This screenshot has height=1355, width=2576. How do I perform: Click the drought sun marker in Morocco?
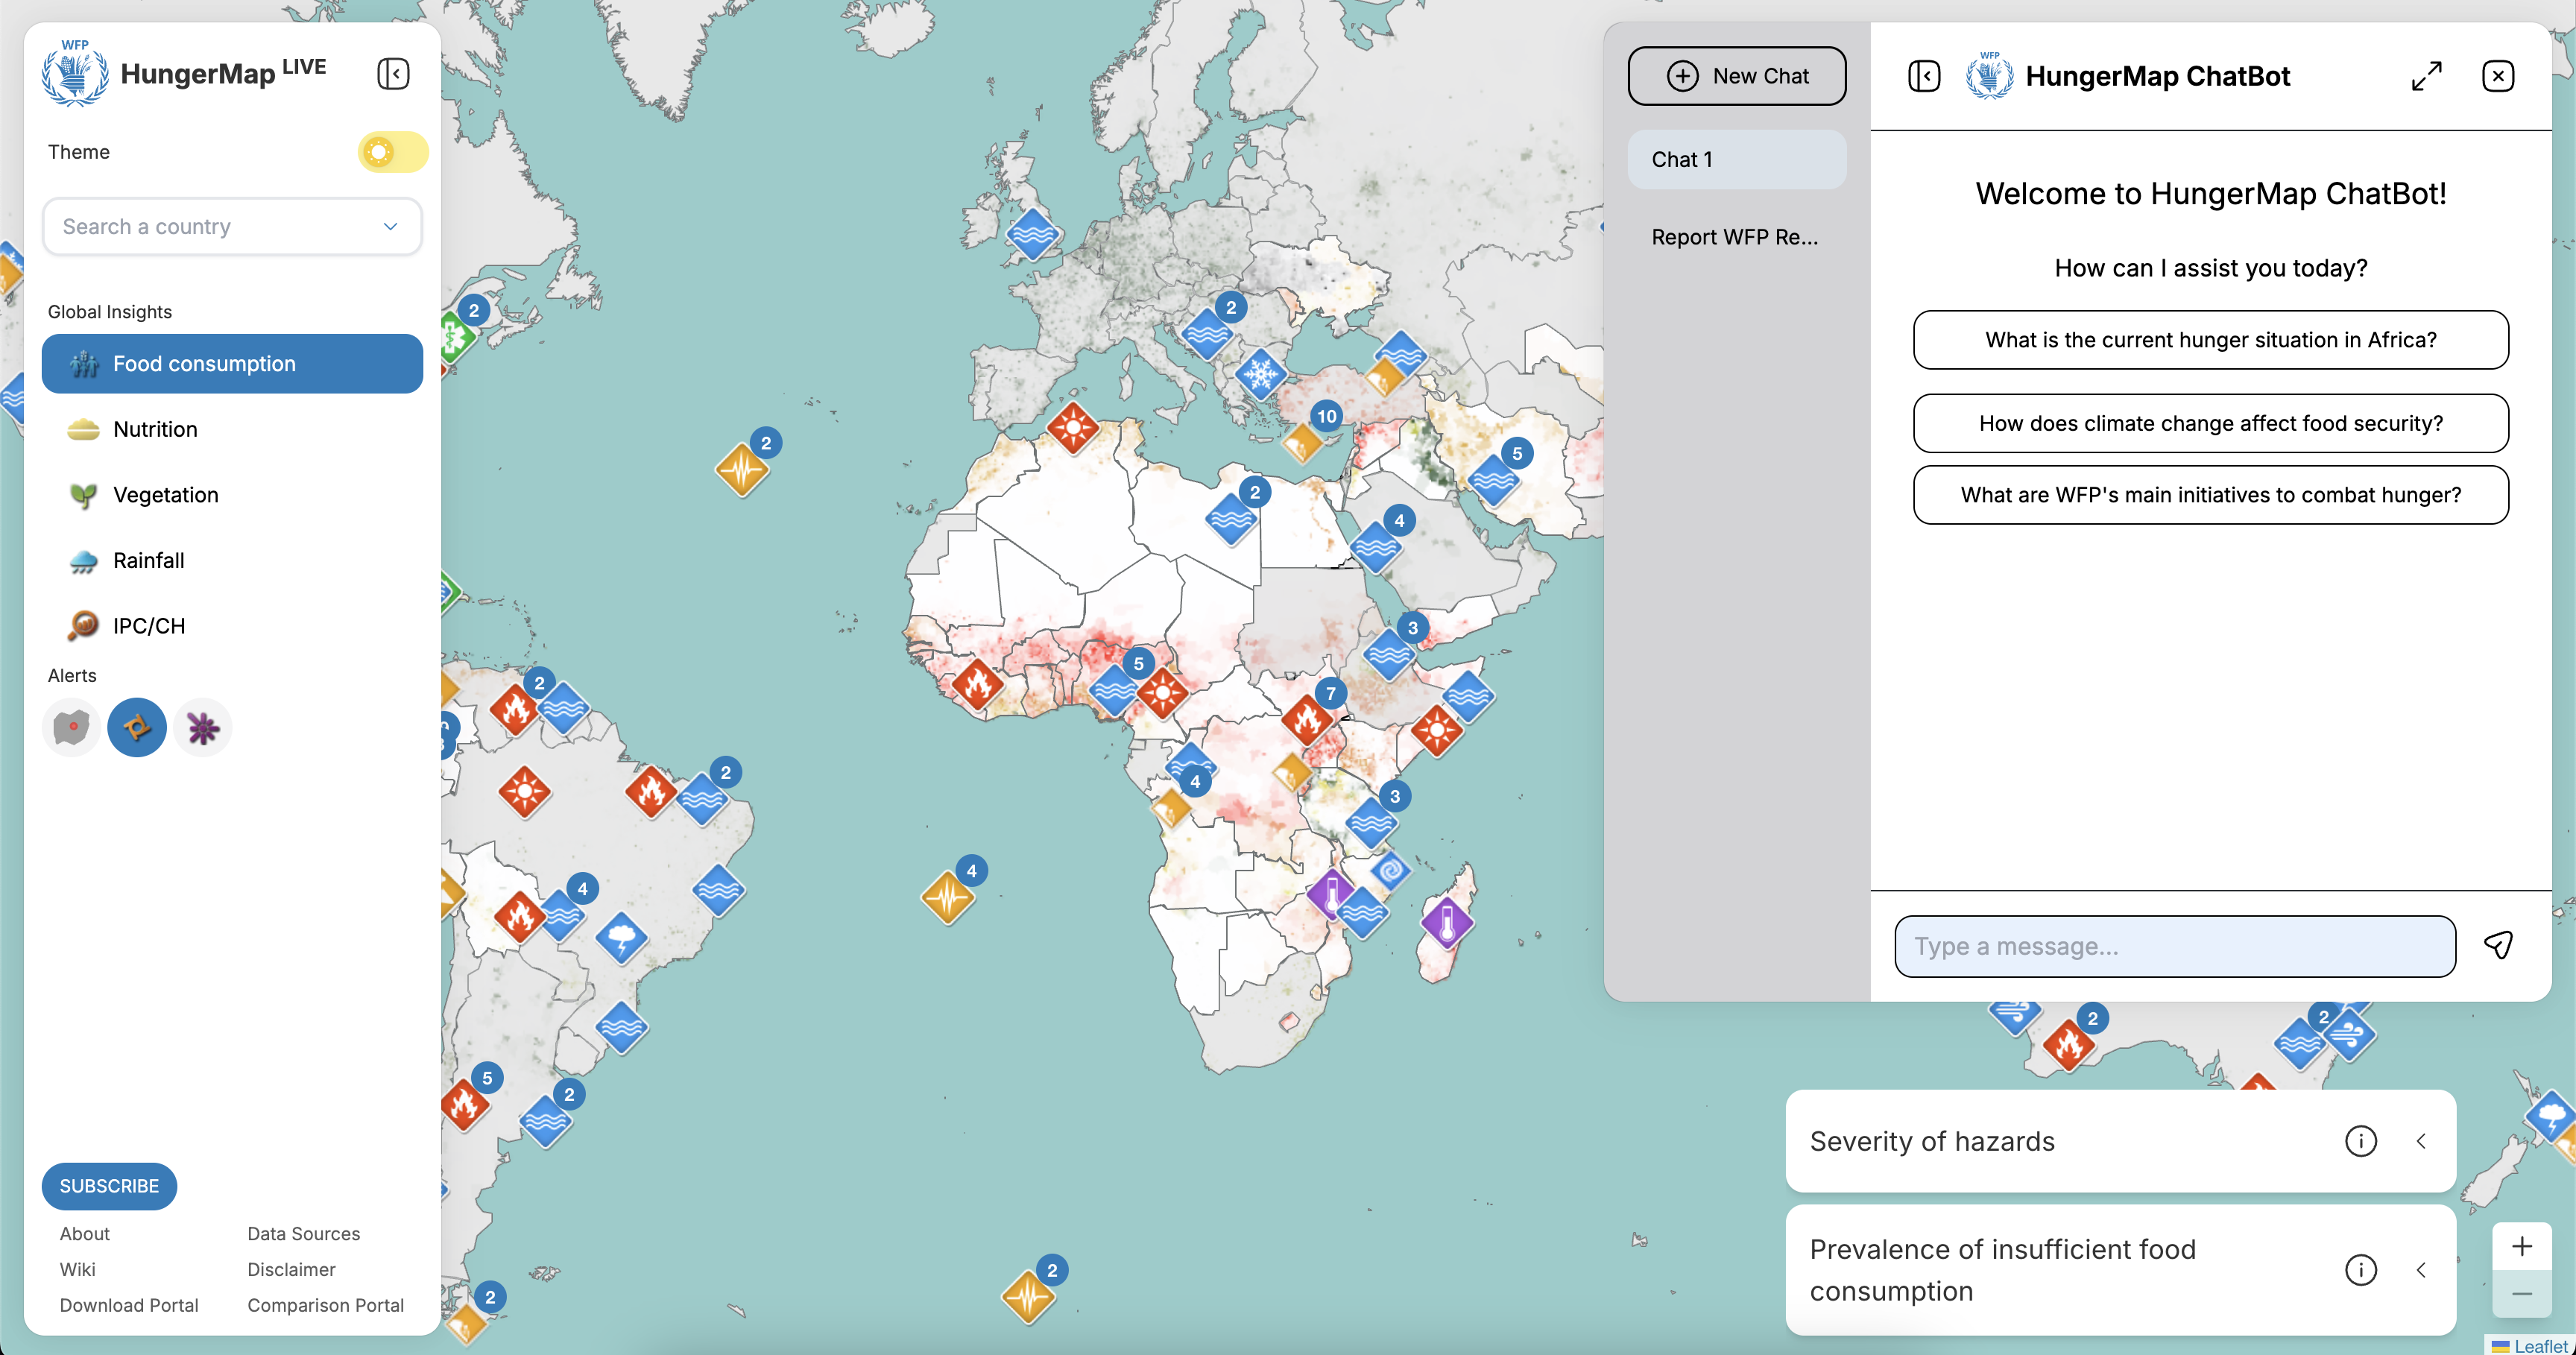click(1073, 428)
